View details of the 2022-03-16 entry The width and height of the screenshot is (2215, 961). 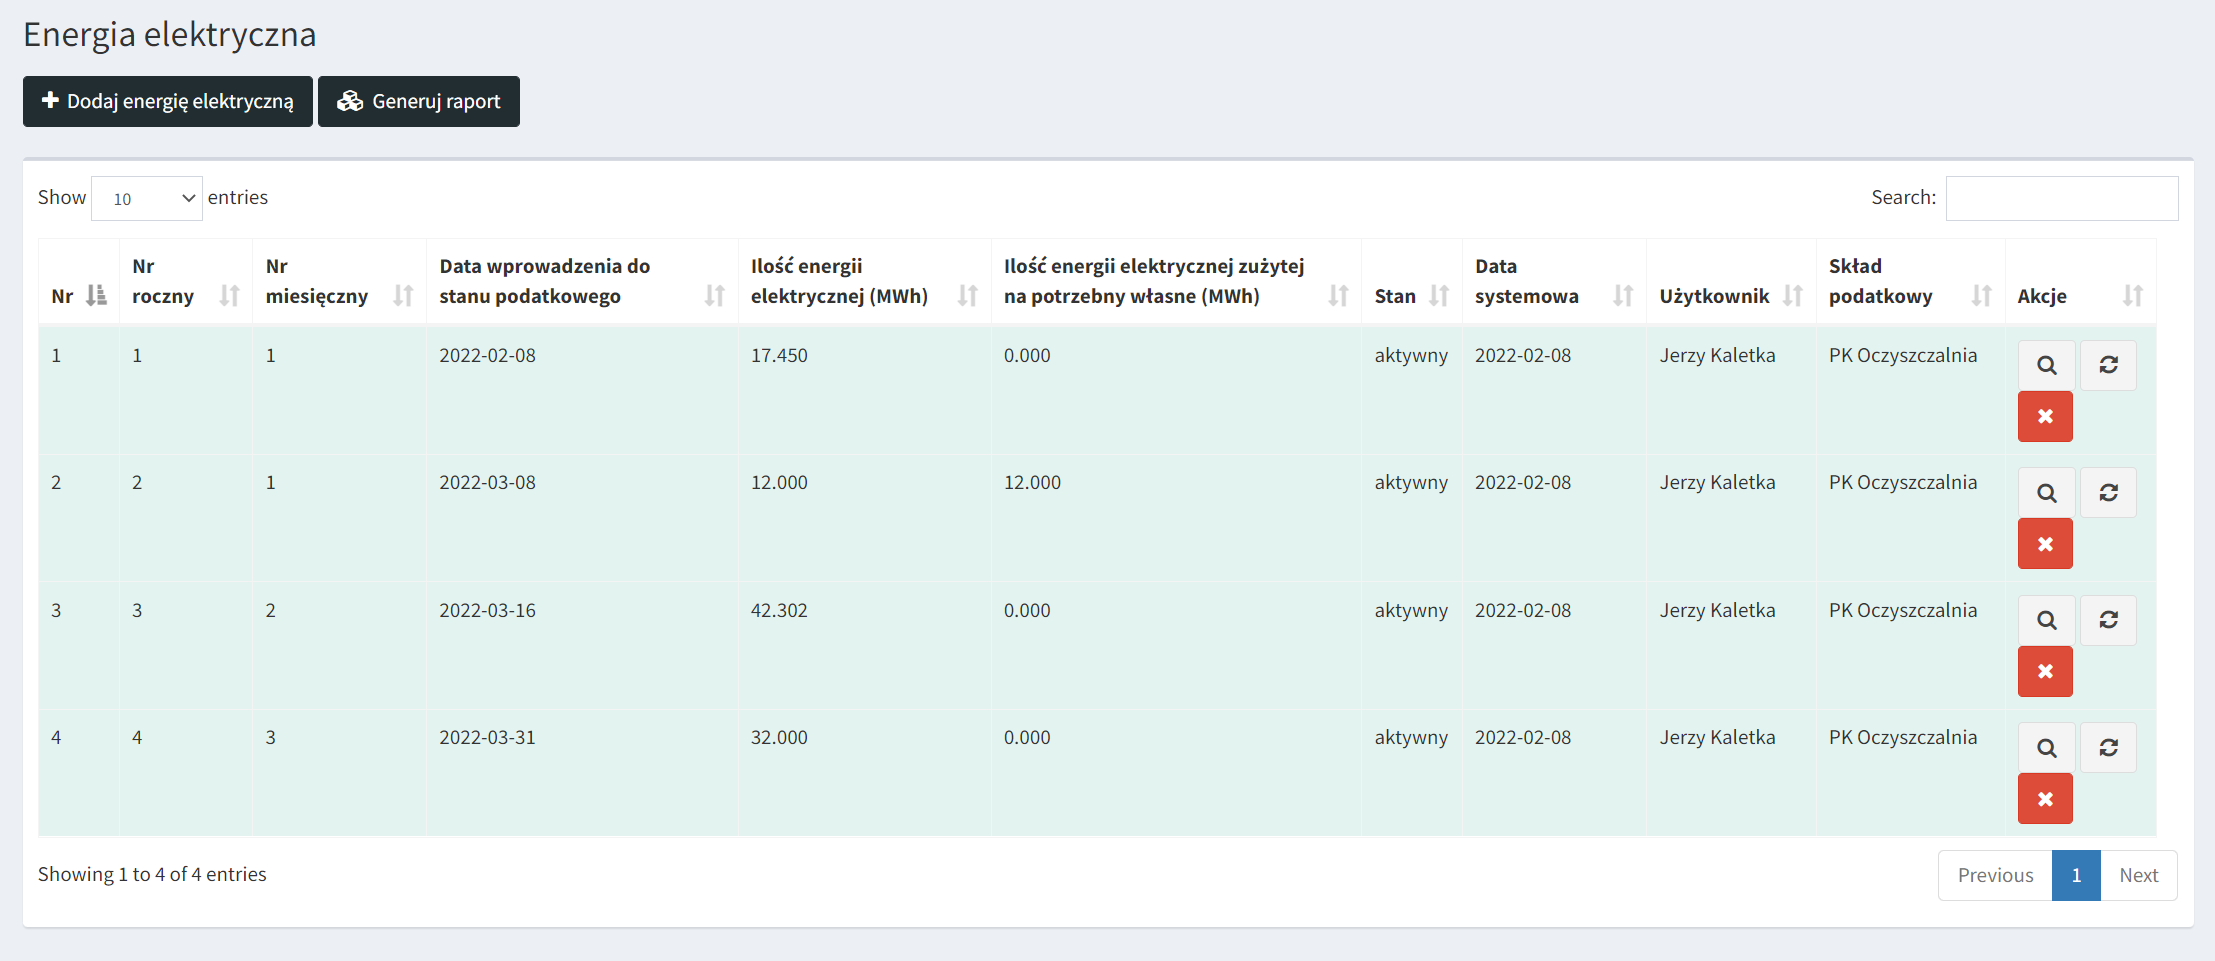click(2045, 620)
